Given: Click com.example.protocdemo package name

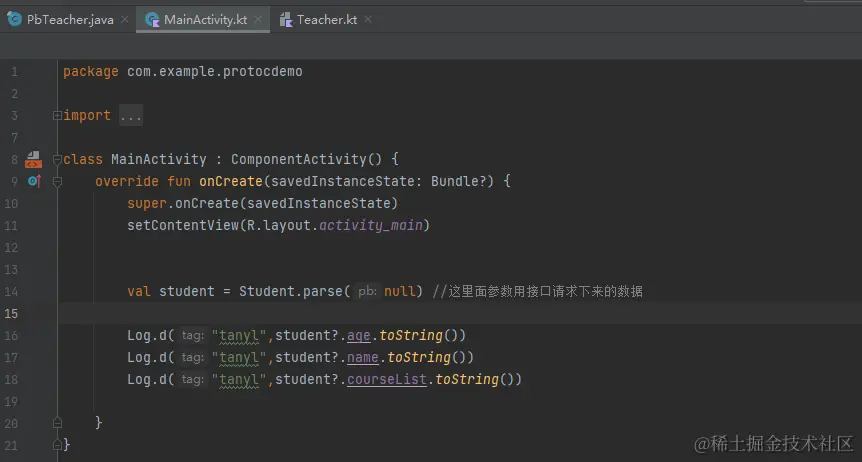Looking at the screenshot, I should [x=215, y=72].
